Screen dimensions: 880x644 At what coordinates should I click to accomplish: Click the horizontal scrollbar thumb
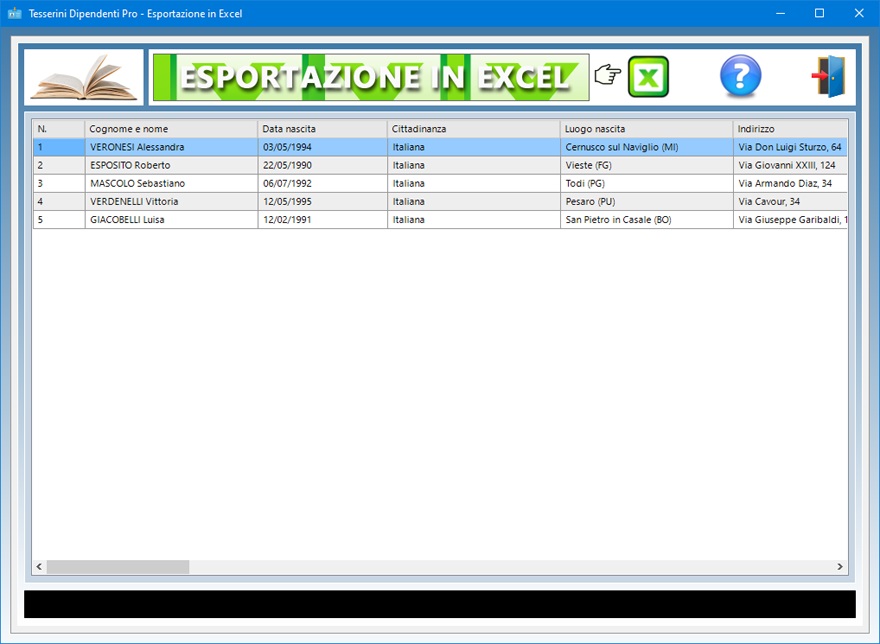118,567
